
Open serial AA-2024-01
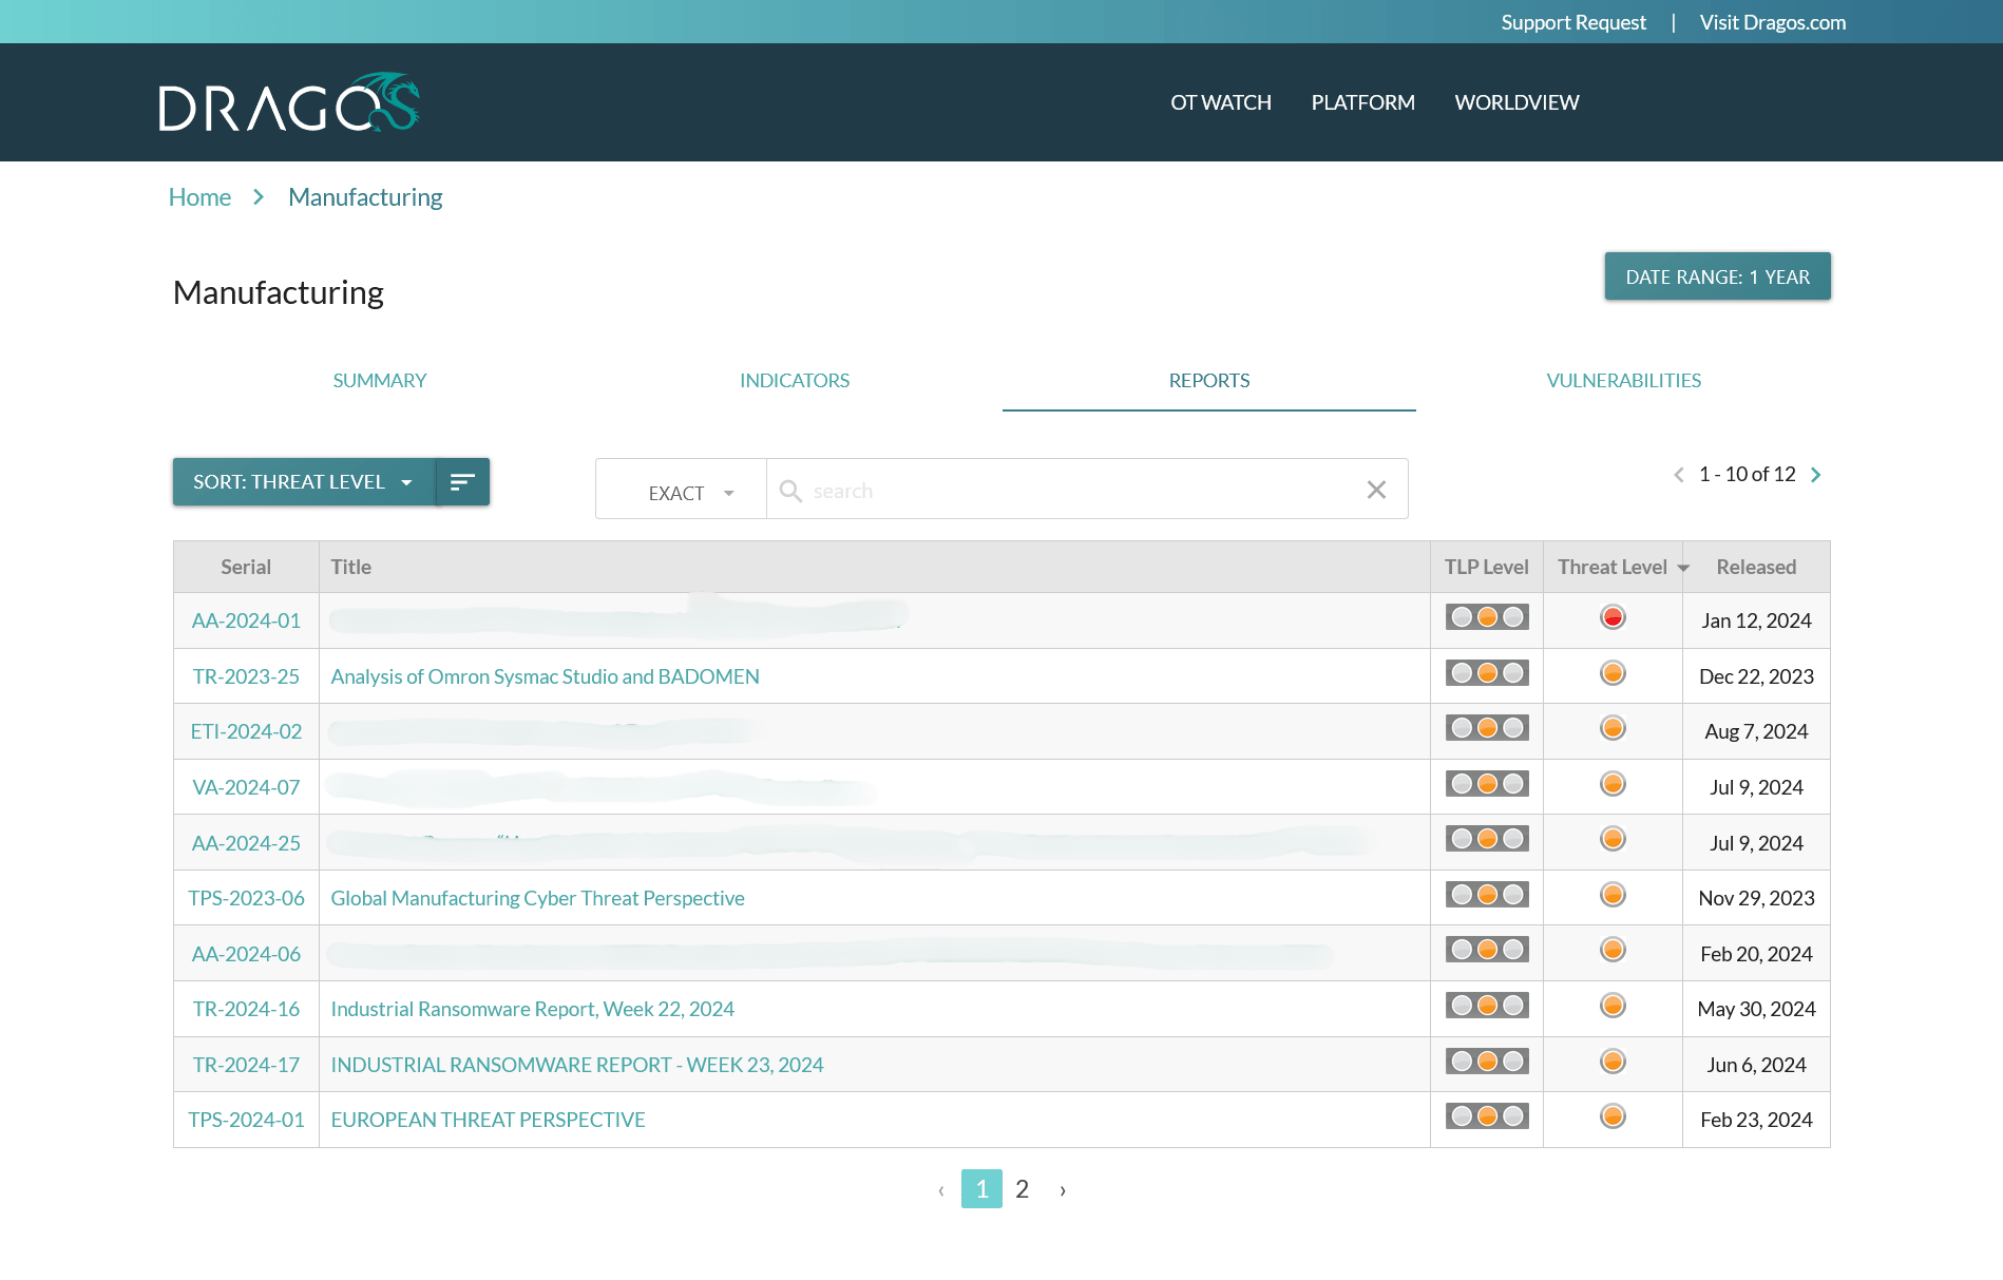pyautogui.click(x=246, y=620)
